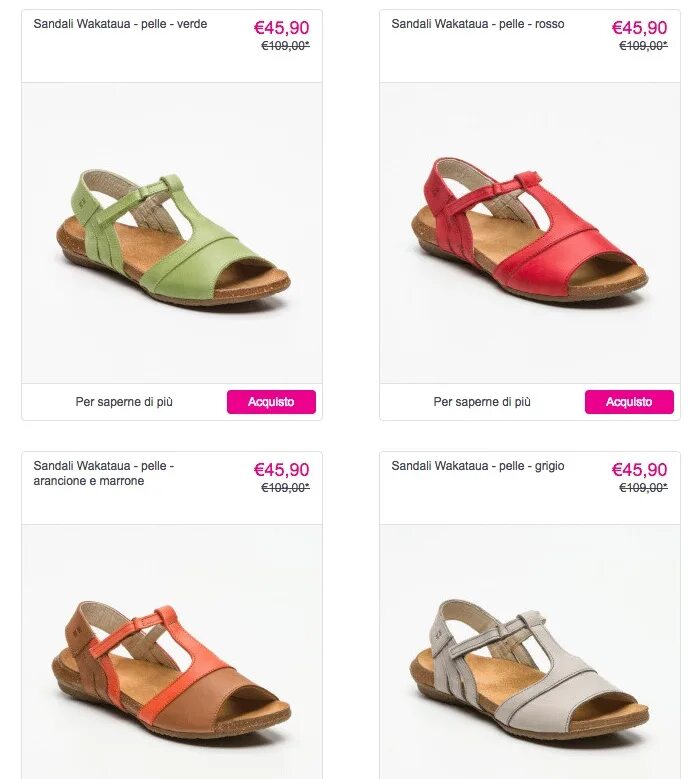Click crossed-out €109,00 price on orange-brown sandals

click(286, 488)
